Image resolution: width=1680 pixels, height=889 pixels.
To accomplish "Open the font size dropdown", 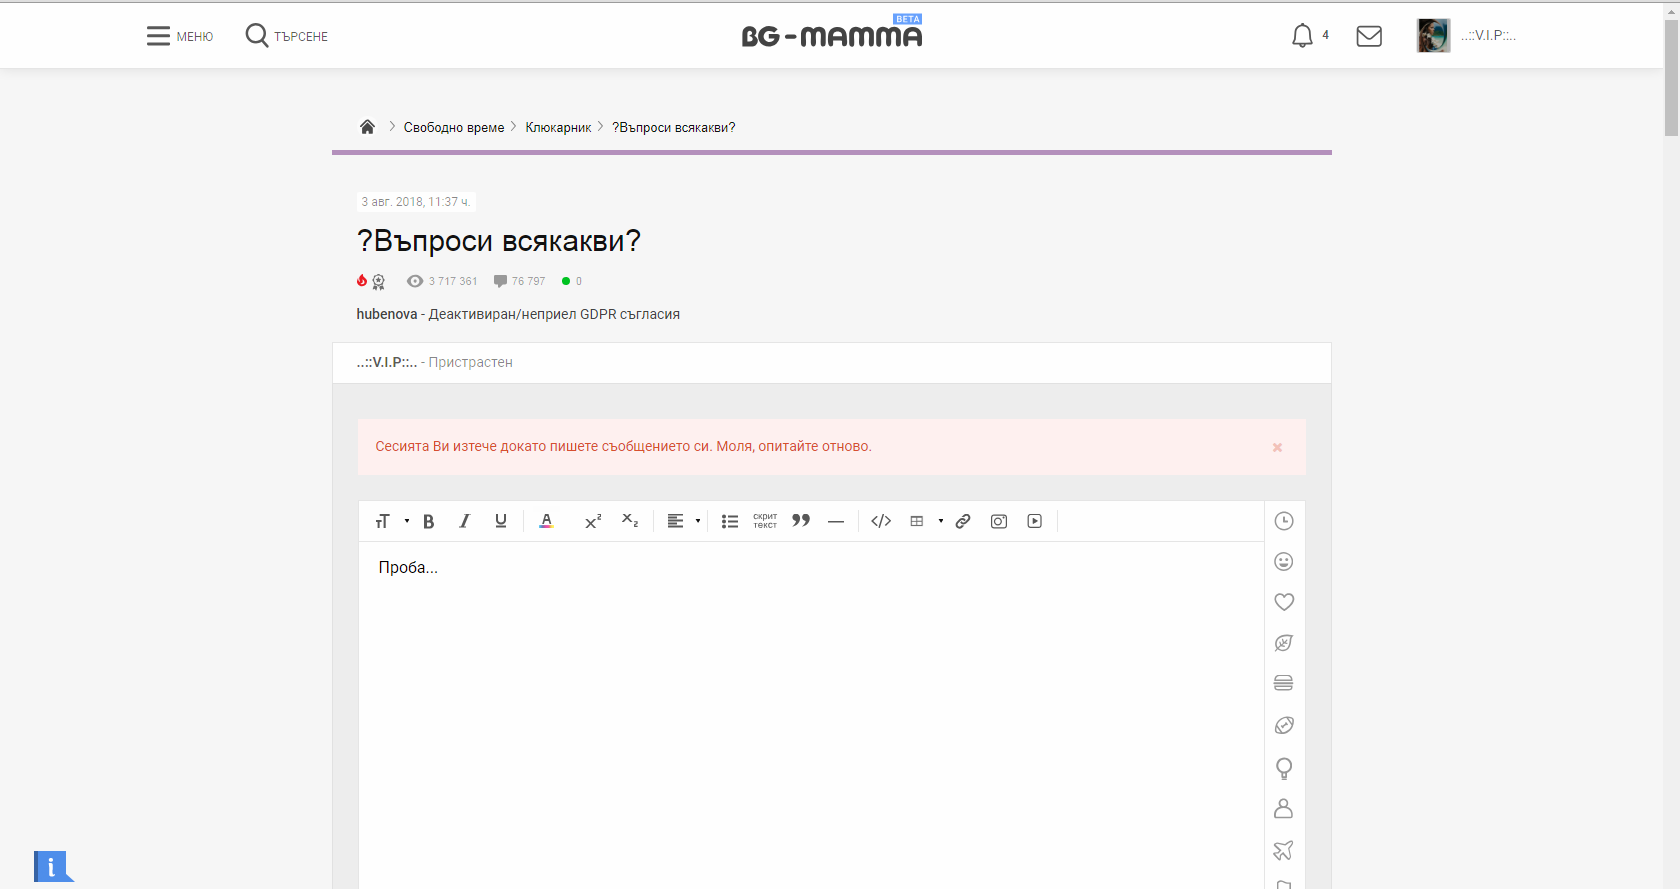I will point(391,521).
